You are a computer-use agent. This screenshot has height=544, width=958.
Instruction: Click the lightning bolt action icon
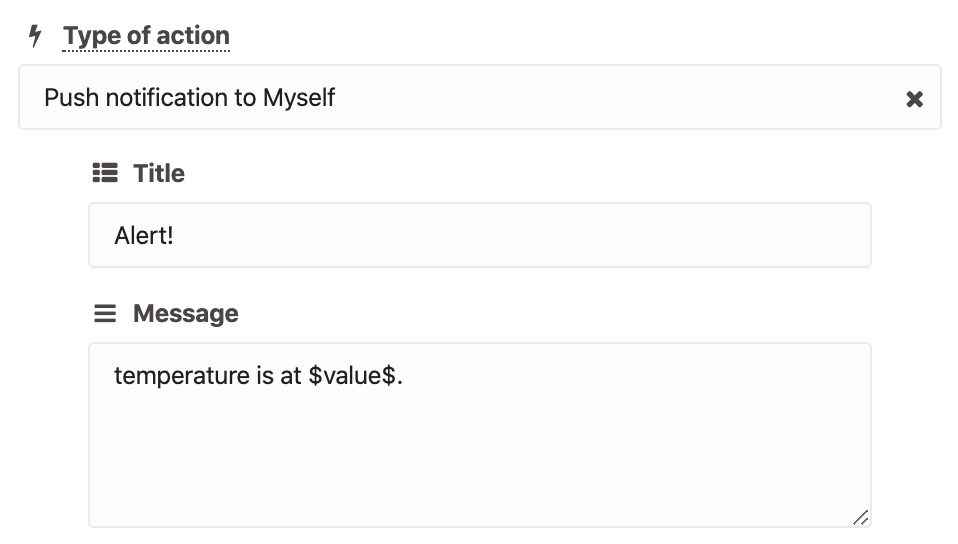point(35,35)
